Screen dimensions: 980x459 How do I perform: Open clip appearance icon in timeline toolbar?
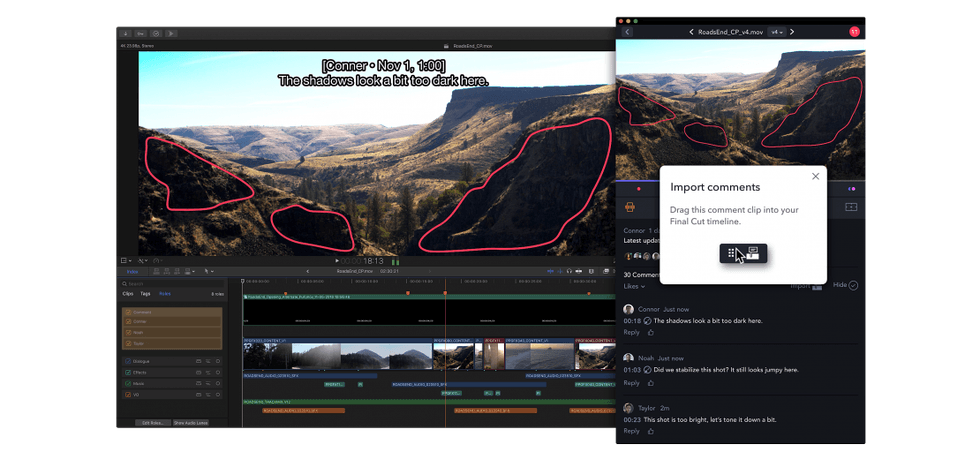click(592, 271)
